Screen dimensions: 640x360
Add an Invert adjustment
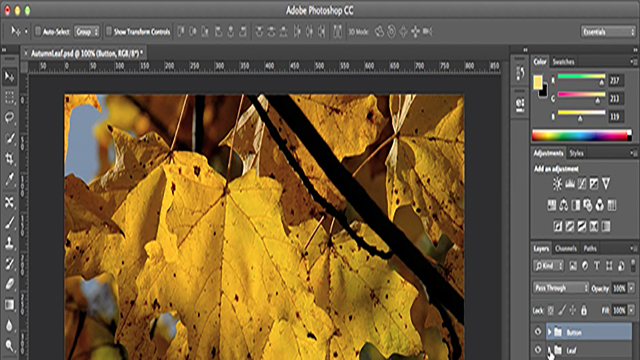[558, 227]
